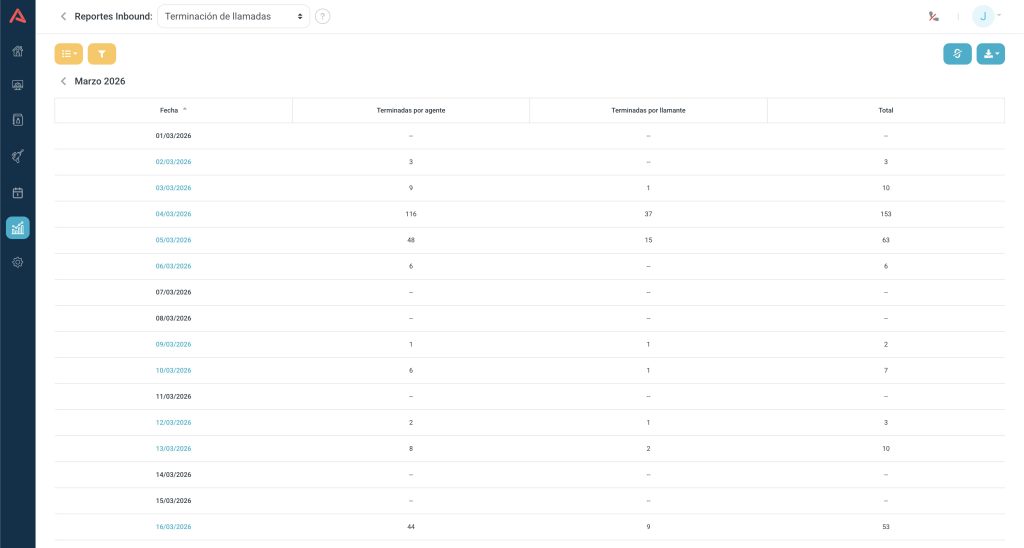
Task: Click the blue refresh sync button
Action: tap(956, 54)
